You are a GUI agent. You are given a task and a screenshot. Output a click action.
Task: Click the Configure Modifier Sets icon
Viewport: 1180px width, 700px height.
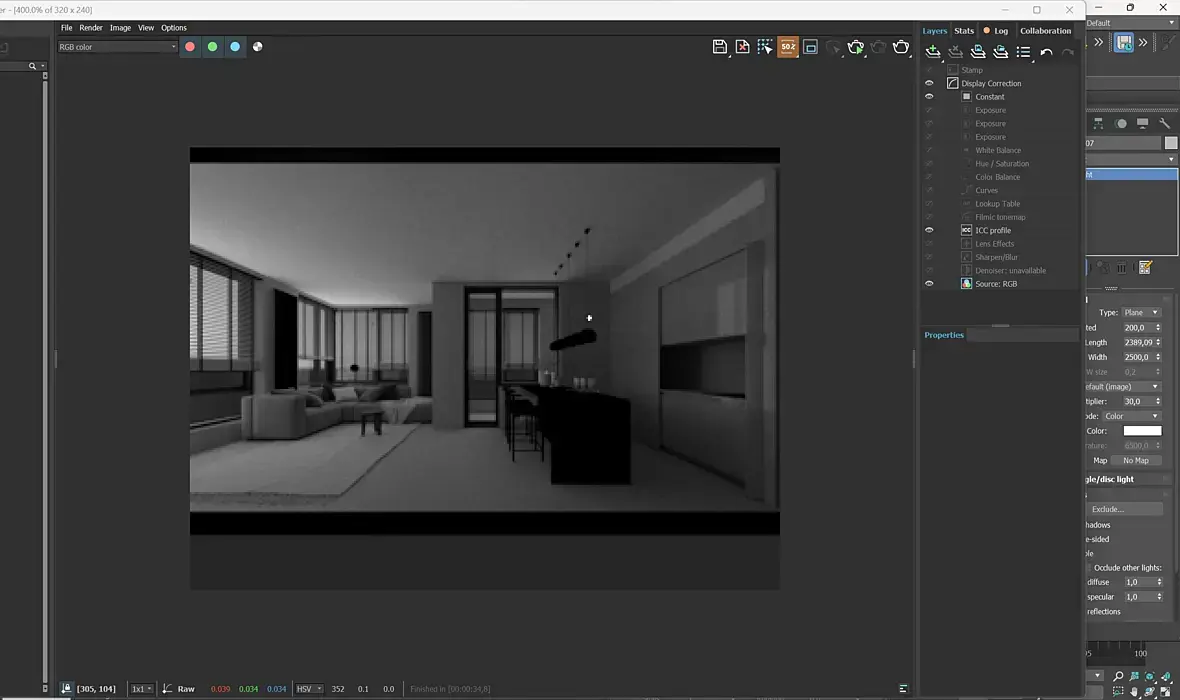click(x=1145, y=268)
